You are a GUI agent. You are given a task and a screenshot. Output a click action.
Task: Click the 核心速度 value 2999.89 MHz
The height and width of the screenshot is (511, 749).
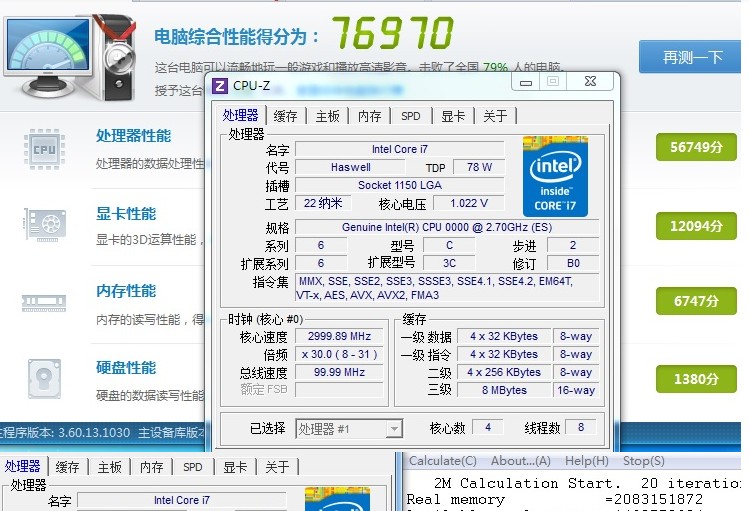(339, 336)
